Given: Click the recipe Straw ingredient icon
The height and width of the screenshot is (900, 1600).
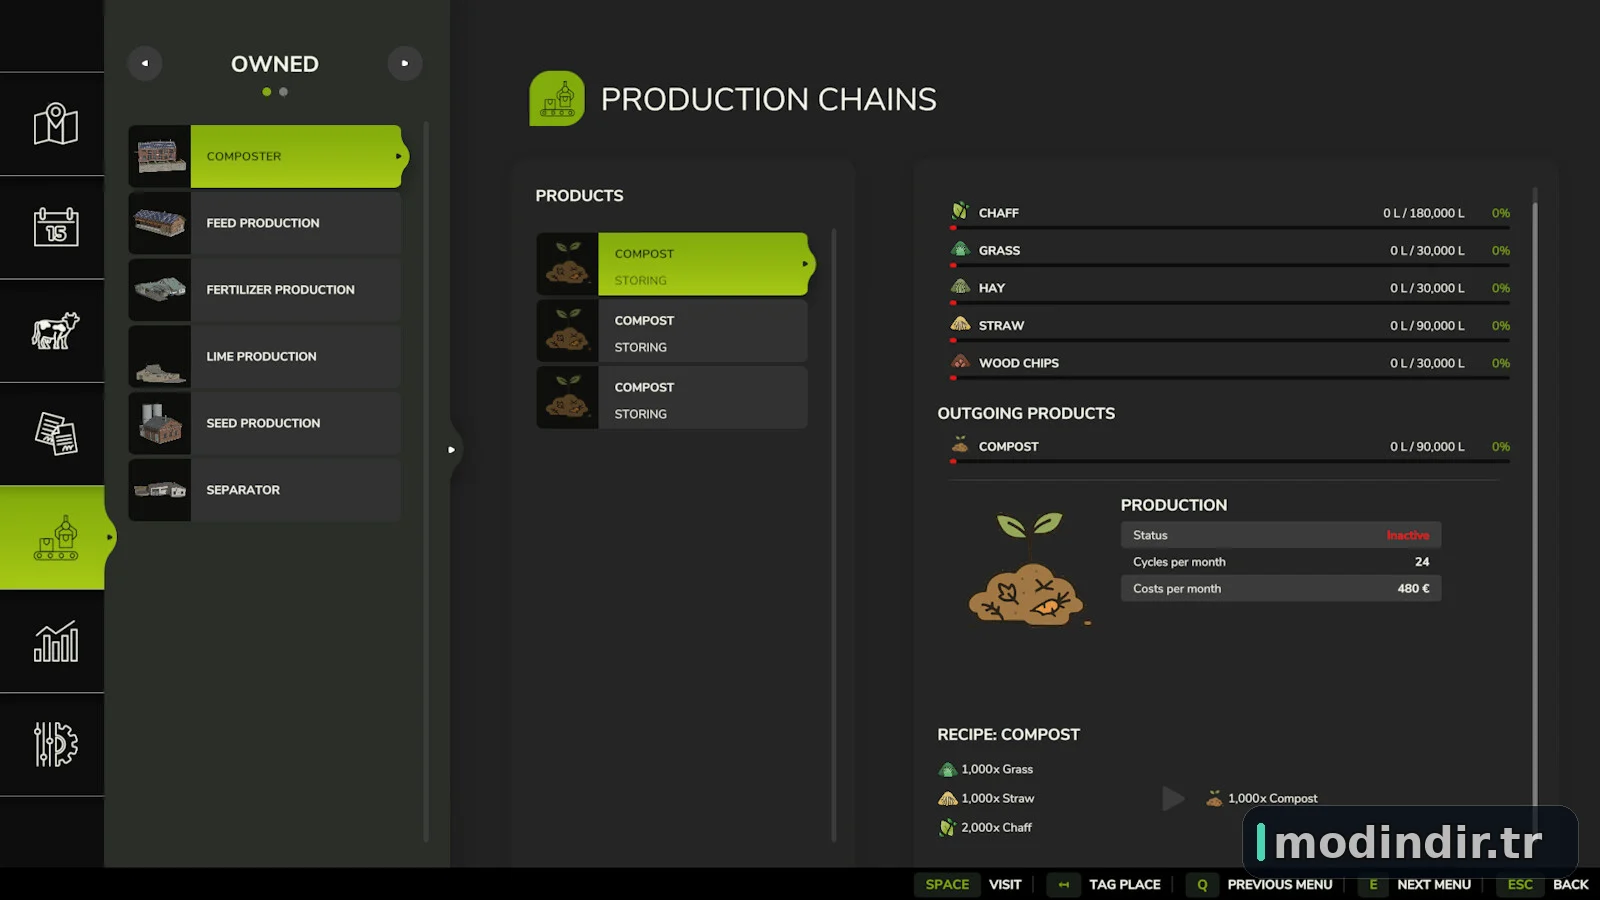Looking at the screenshot, I should point(948,798).
